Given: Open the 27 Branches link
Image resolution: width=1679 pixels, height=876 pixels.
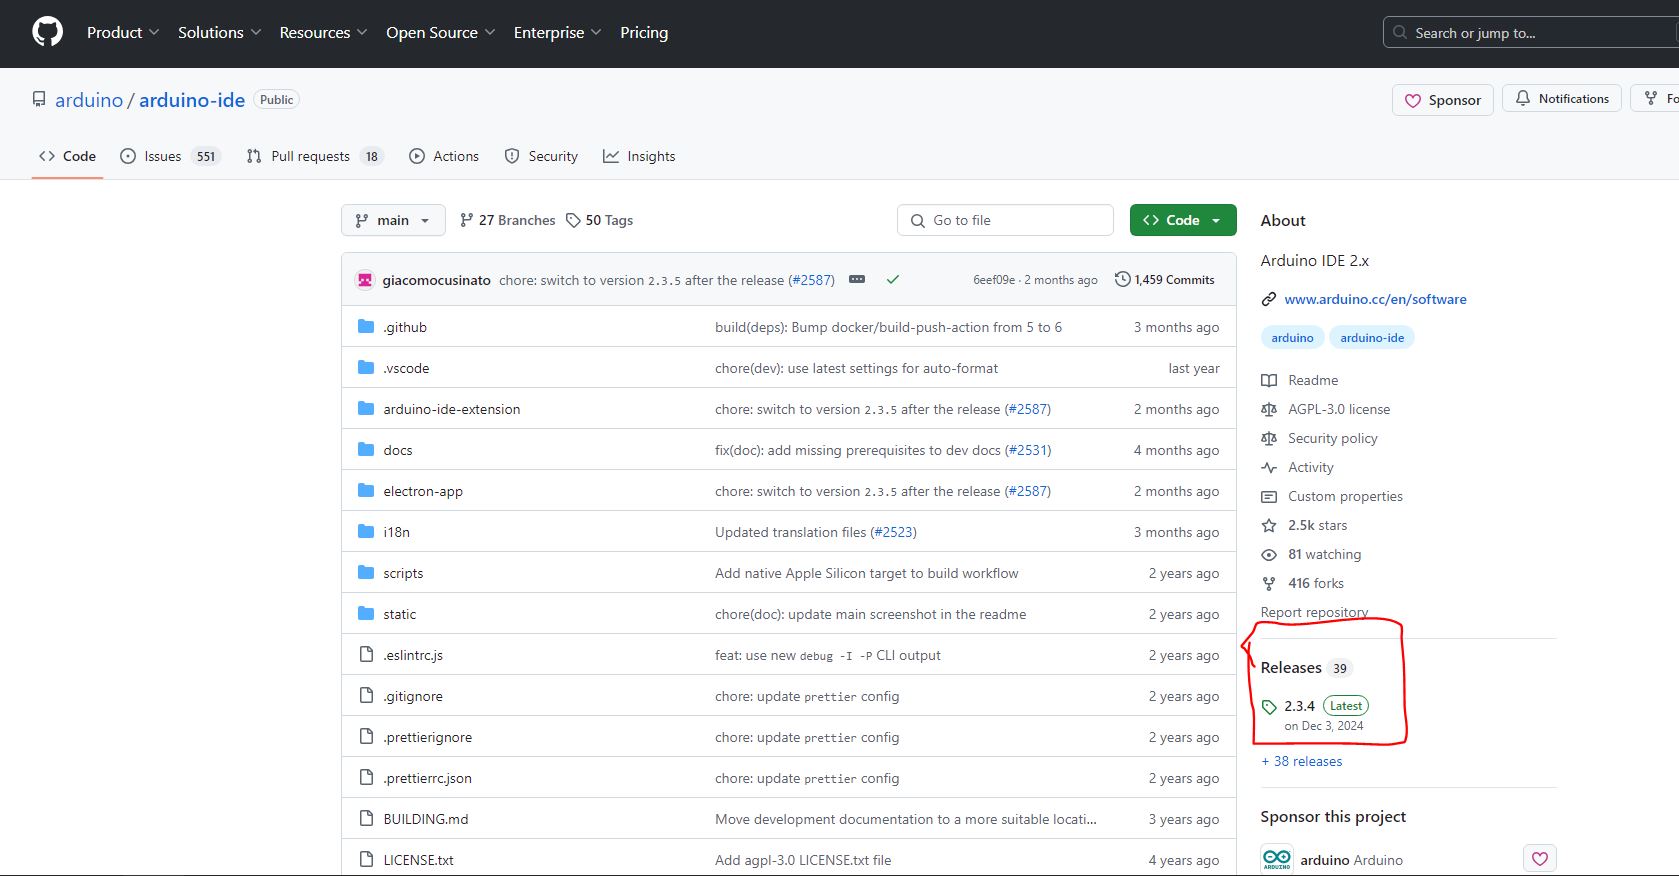Looking at the screenshot, I should tap(507, 220).
